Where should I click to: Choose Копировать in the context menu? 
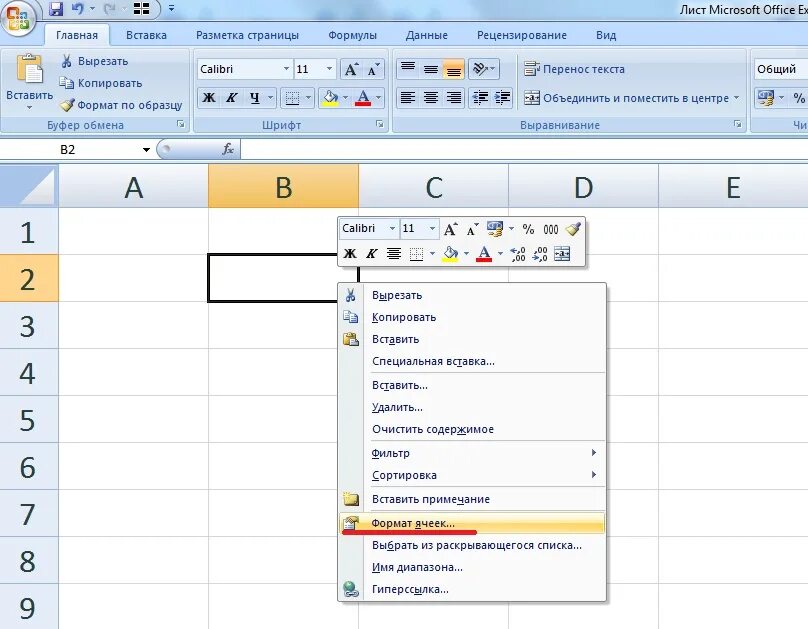[x=472, y=317]
